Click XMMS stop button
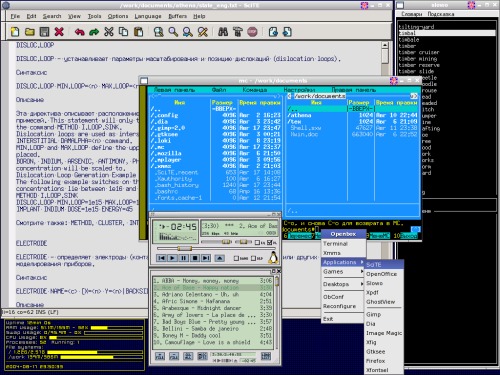 (x=195, y=258)
